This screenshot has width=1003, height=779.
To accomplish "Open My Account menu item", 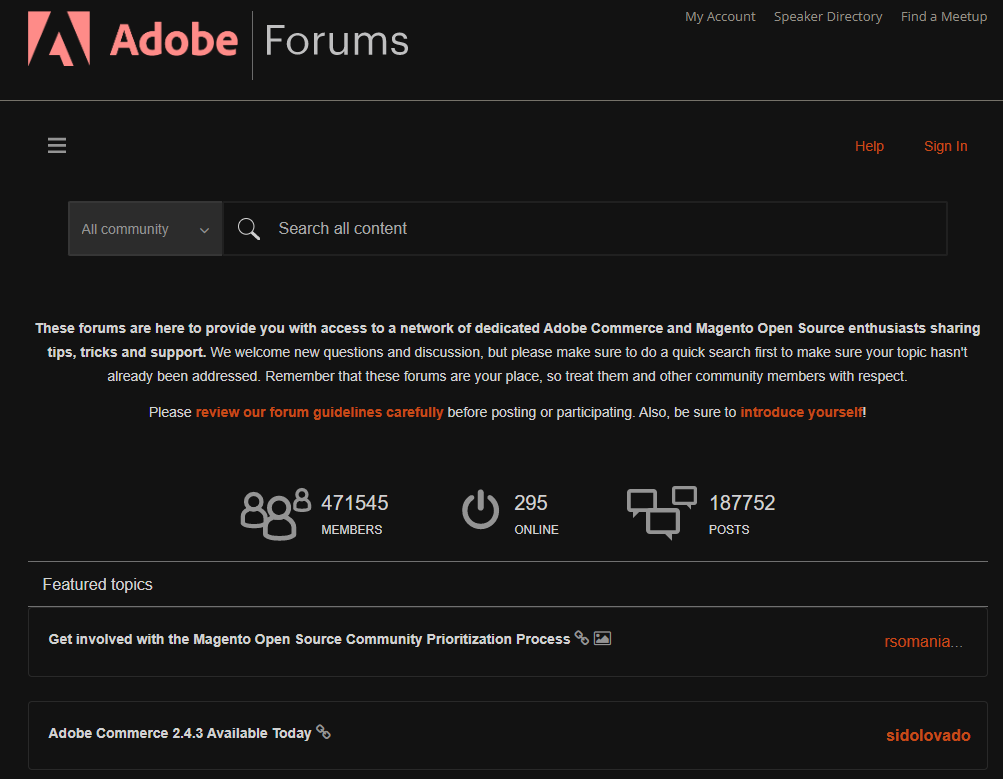I will coord(720,17).
